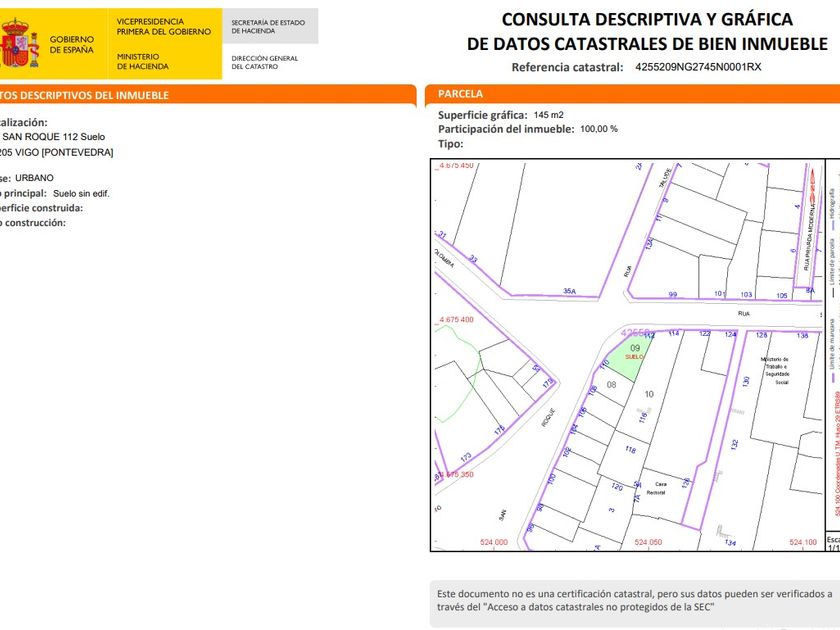Click "SECRETARÍA DE ESTADO DE HACIENDA" text
Screen dimensions: 840x630
(268, 27)
